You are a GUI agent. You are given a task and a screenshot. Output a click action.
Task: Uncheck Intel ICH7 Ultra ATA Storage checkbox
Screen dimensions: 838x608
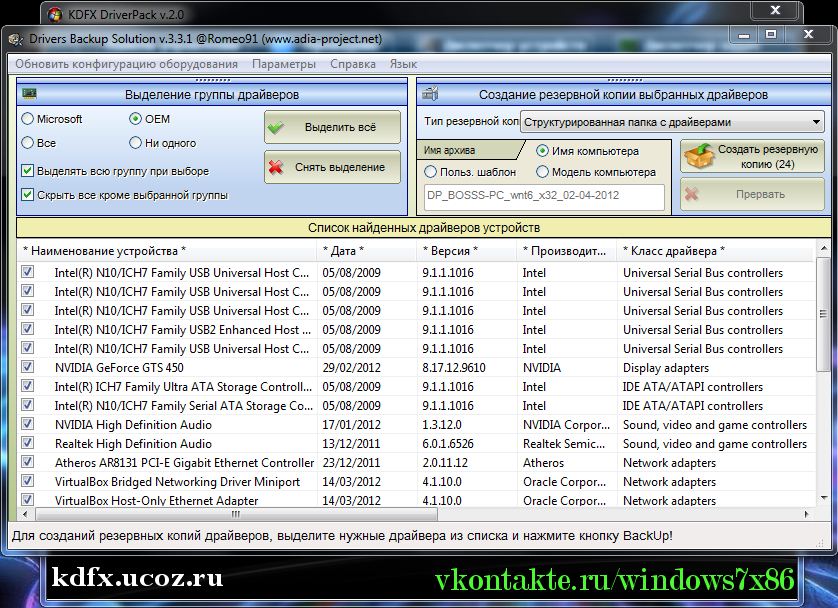tap(27, 386)
